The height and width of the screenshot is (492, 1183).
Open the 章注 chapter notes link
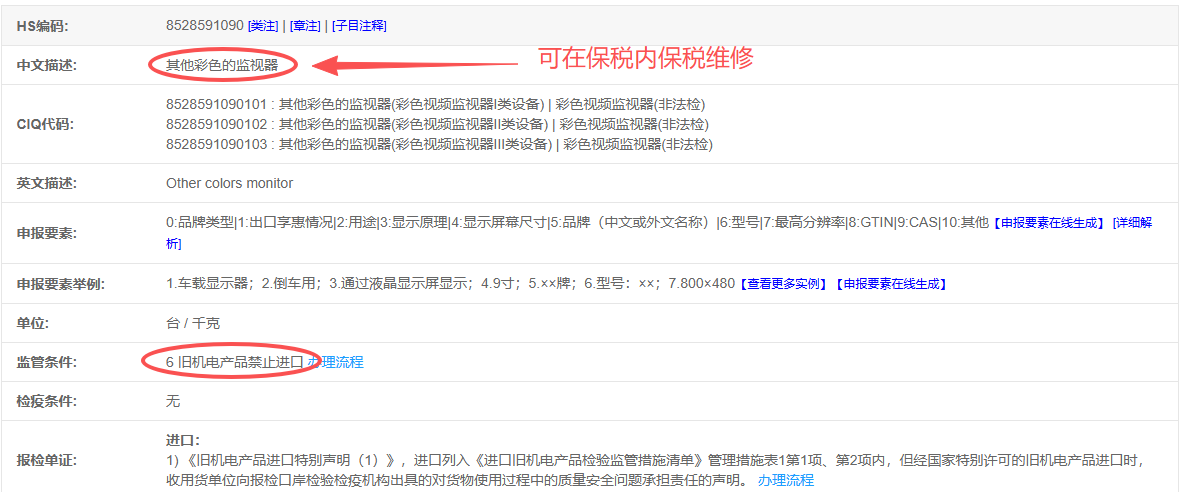304,26
